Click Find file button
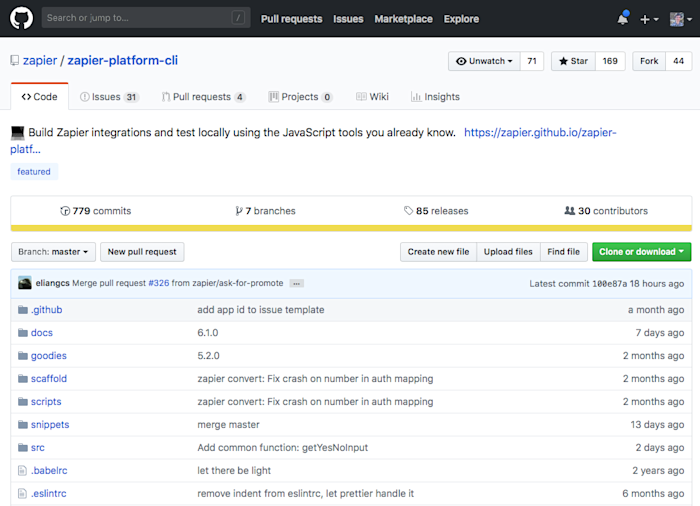The image size is (700, 506). [x=564, y=252]
